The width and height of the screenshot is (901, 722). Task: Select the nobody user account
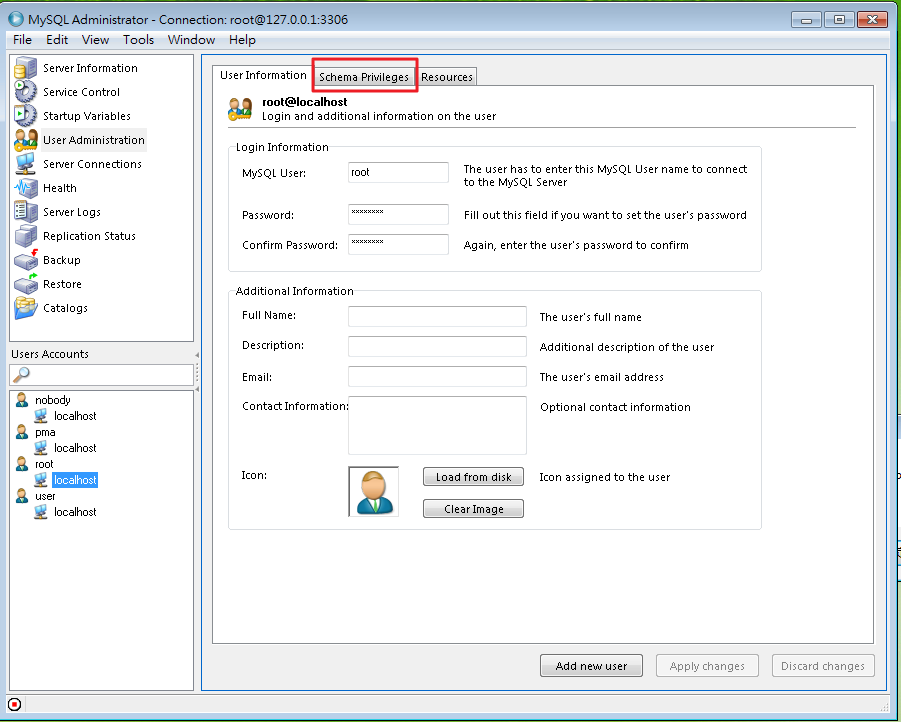(52, 400)
